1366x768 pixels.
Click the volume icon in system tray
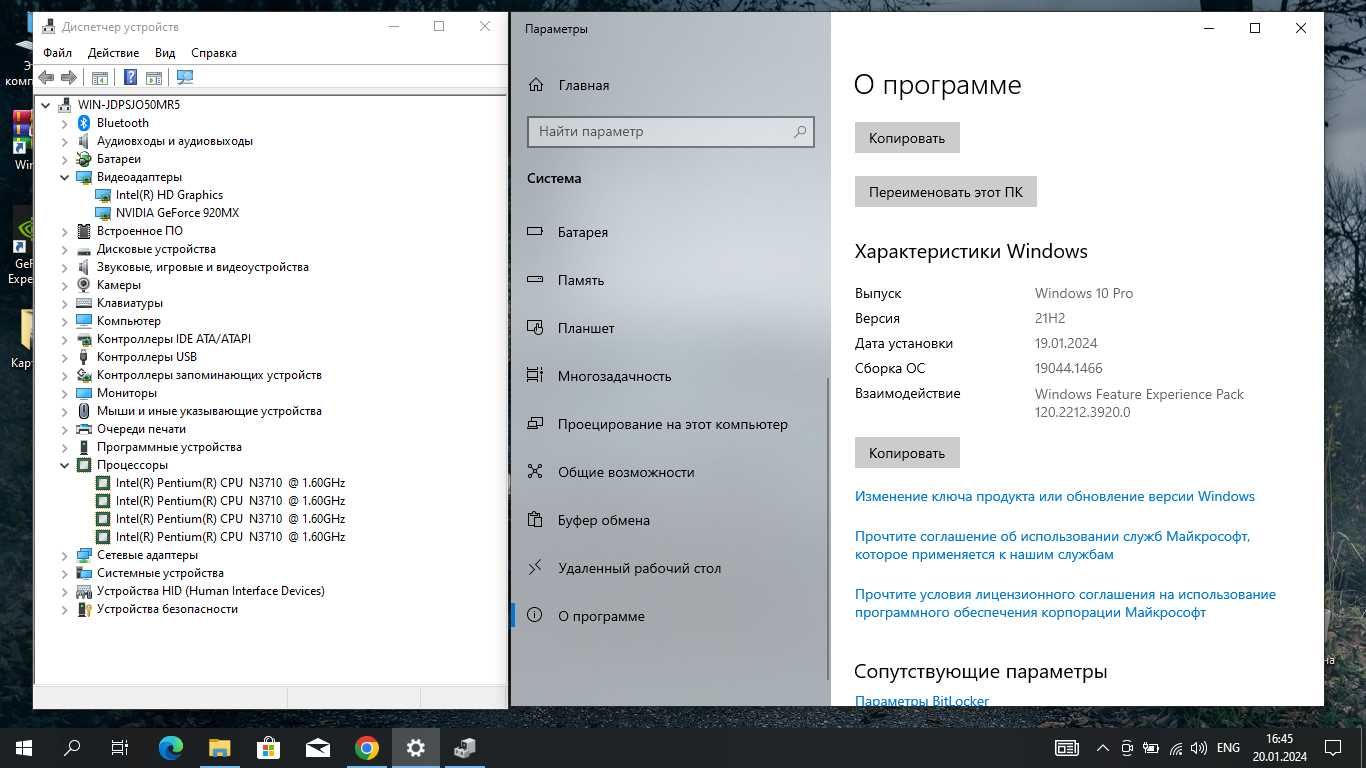pyautogui.click(x=1200, y=748)
